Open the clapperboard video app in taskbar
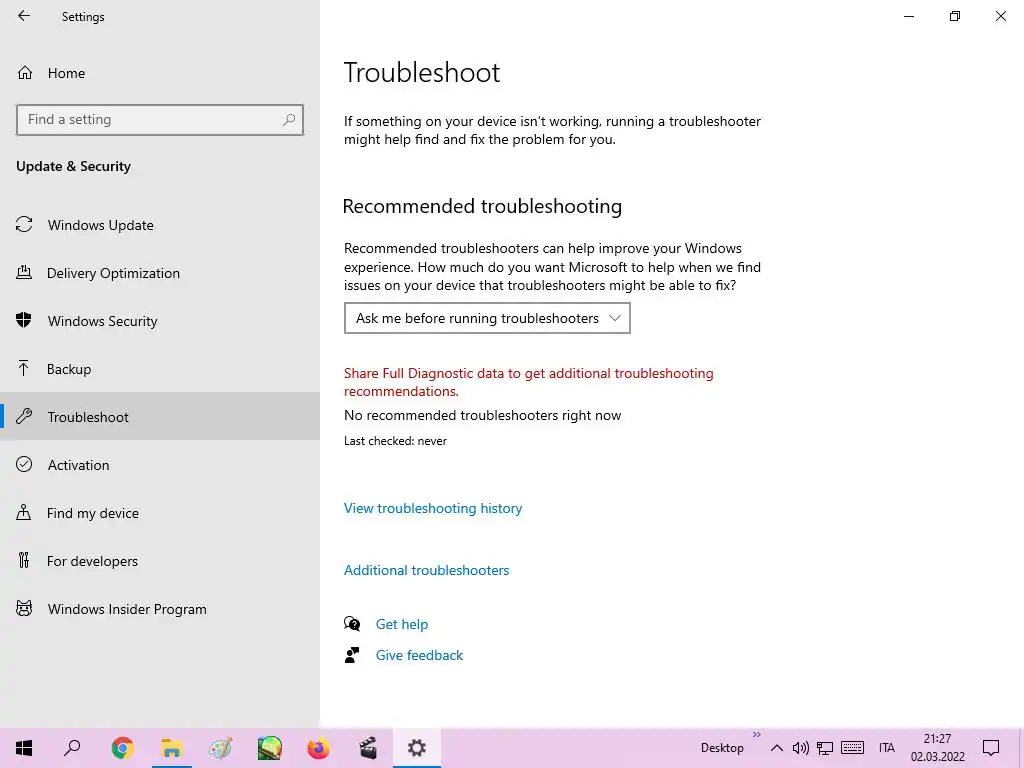The width and height of the screenshot is (1024, 768). click(368, 748)
